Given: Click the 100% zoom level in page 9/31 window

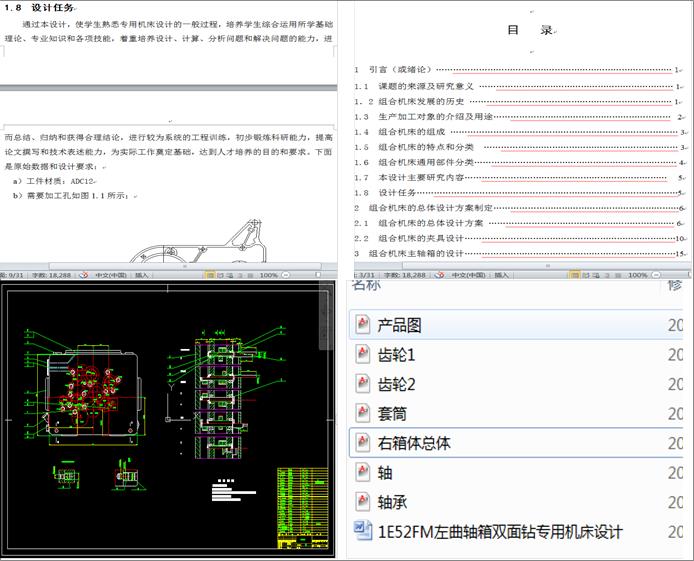Looking at the screenshot, I should tap(268, 275).
